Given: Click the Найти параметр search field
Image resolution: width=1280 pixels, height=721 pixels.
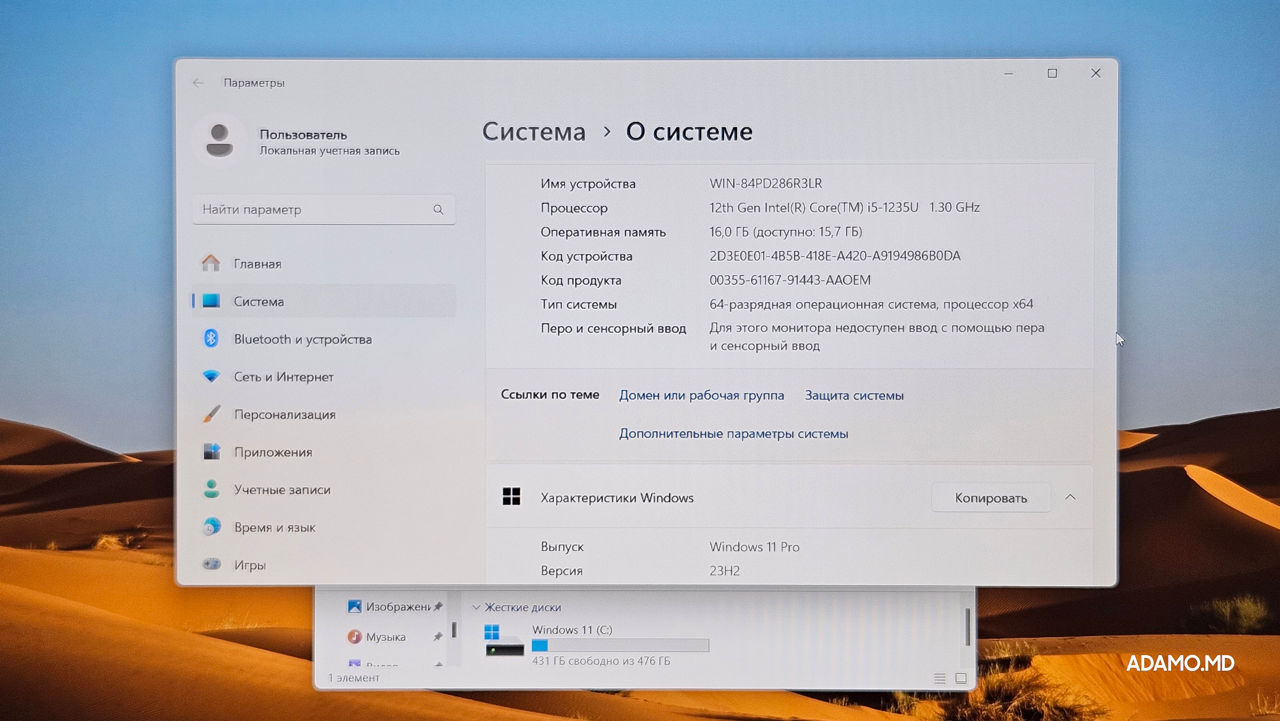Looking at the screenshot, I should [324, 210].
